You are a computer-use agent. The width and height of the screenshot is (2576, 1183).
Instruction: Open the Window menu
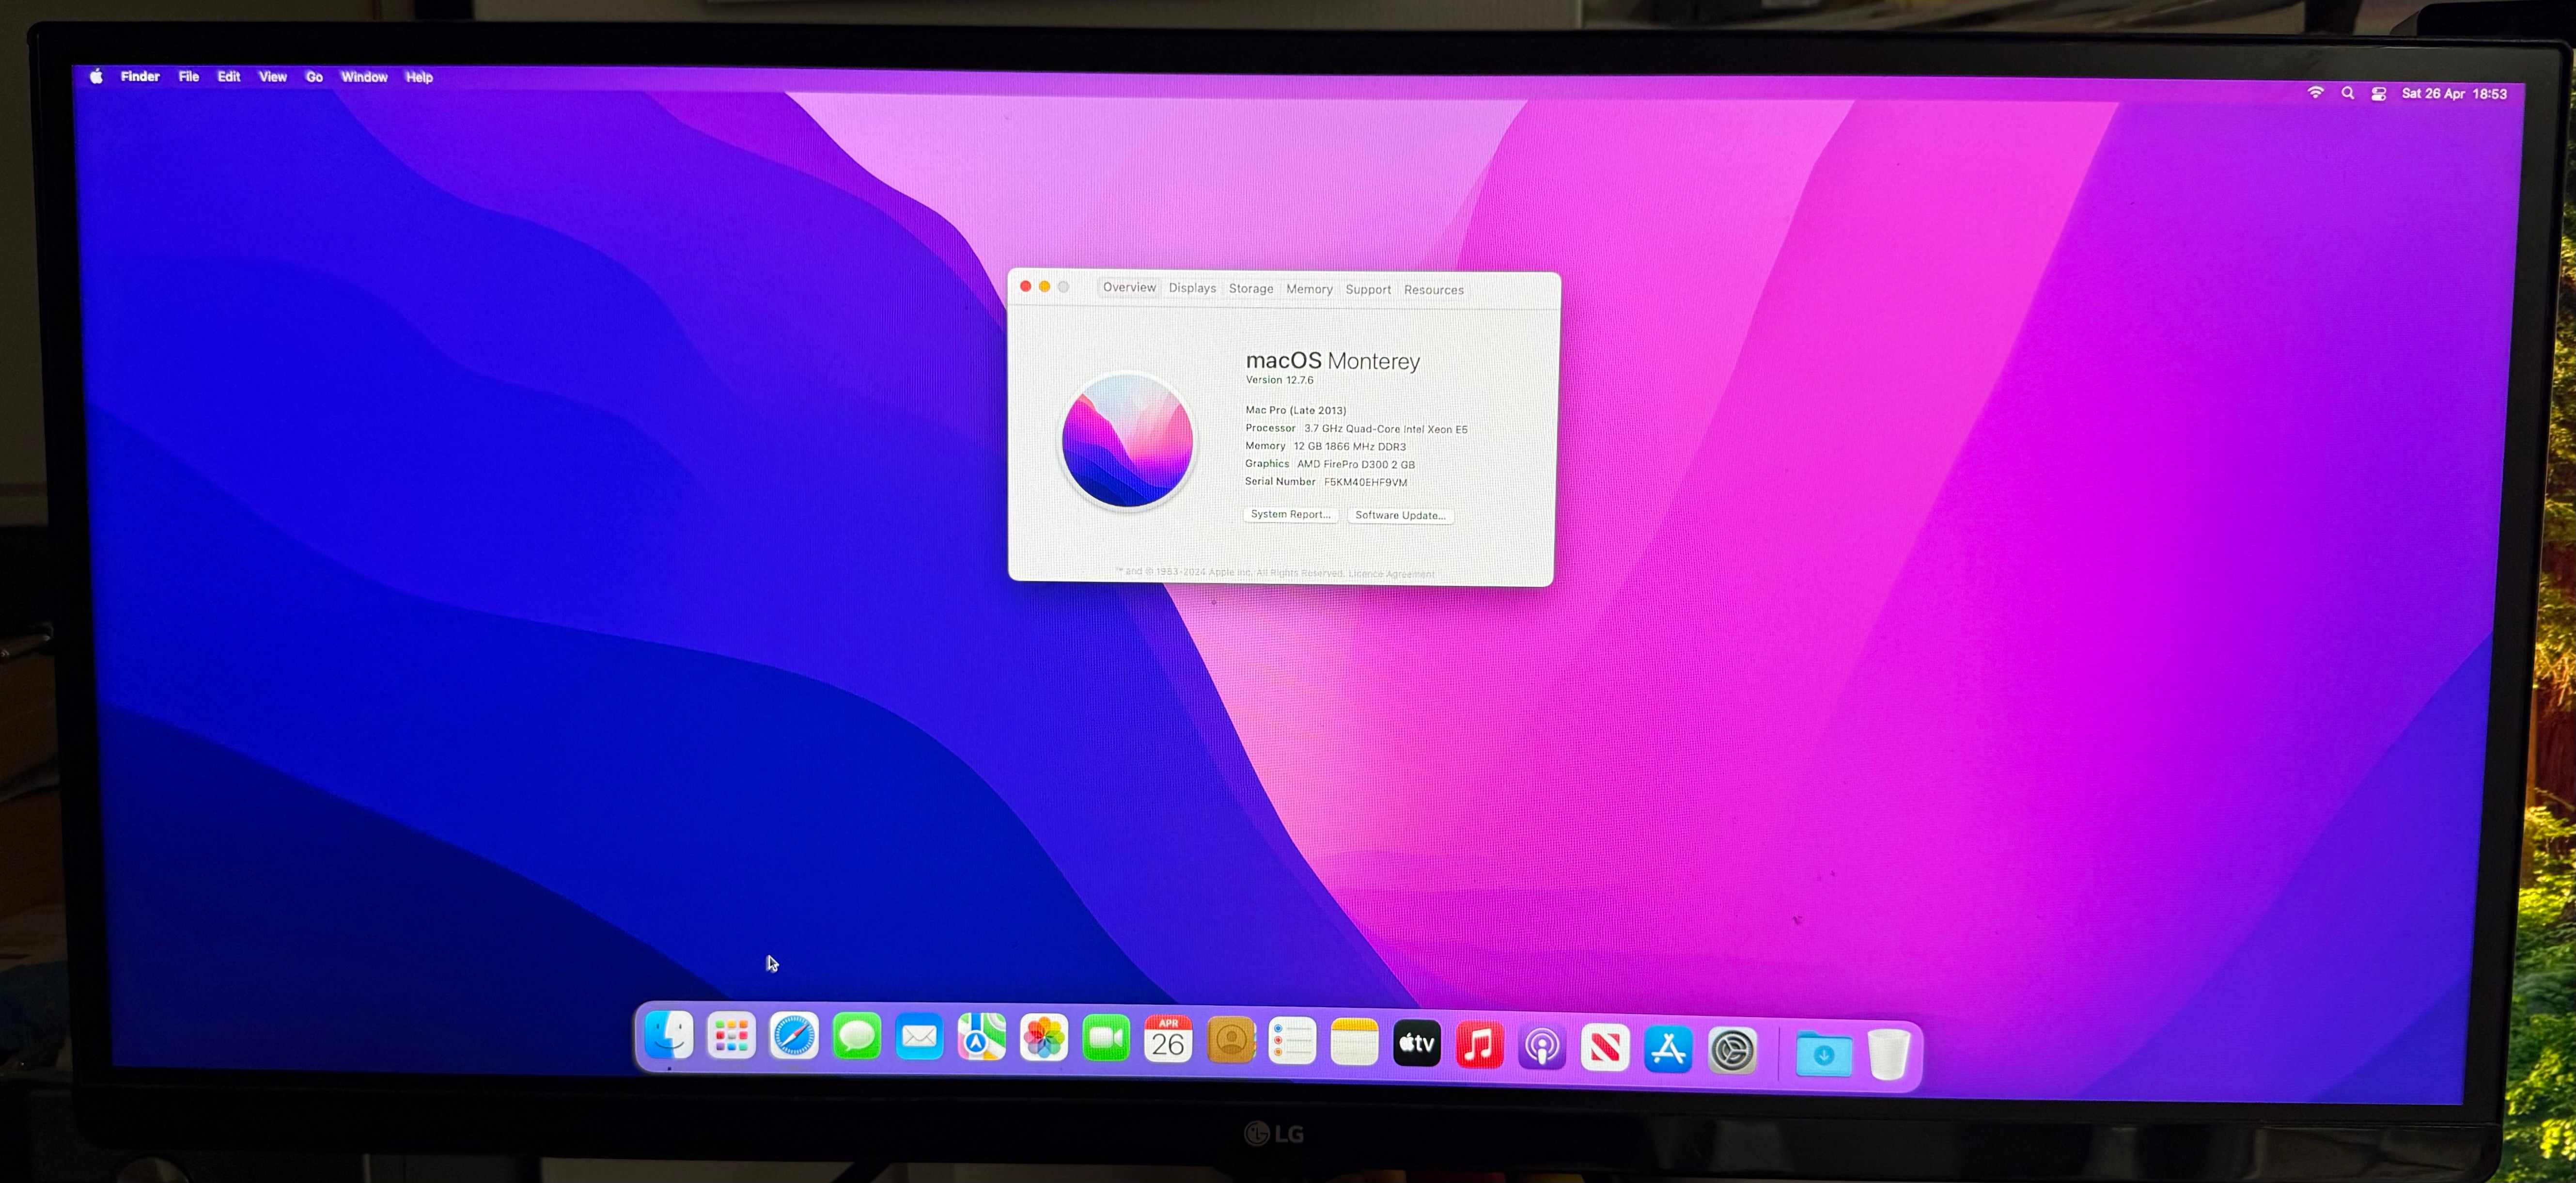(x=364, y=77)
